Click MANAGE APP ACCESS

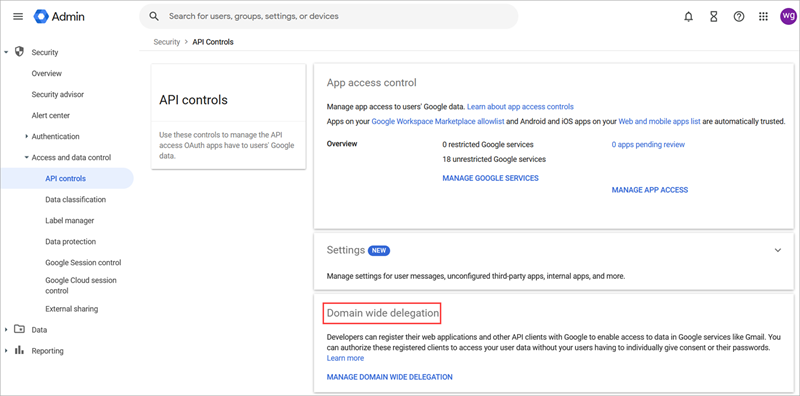[649, 190]
